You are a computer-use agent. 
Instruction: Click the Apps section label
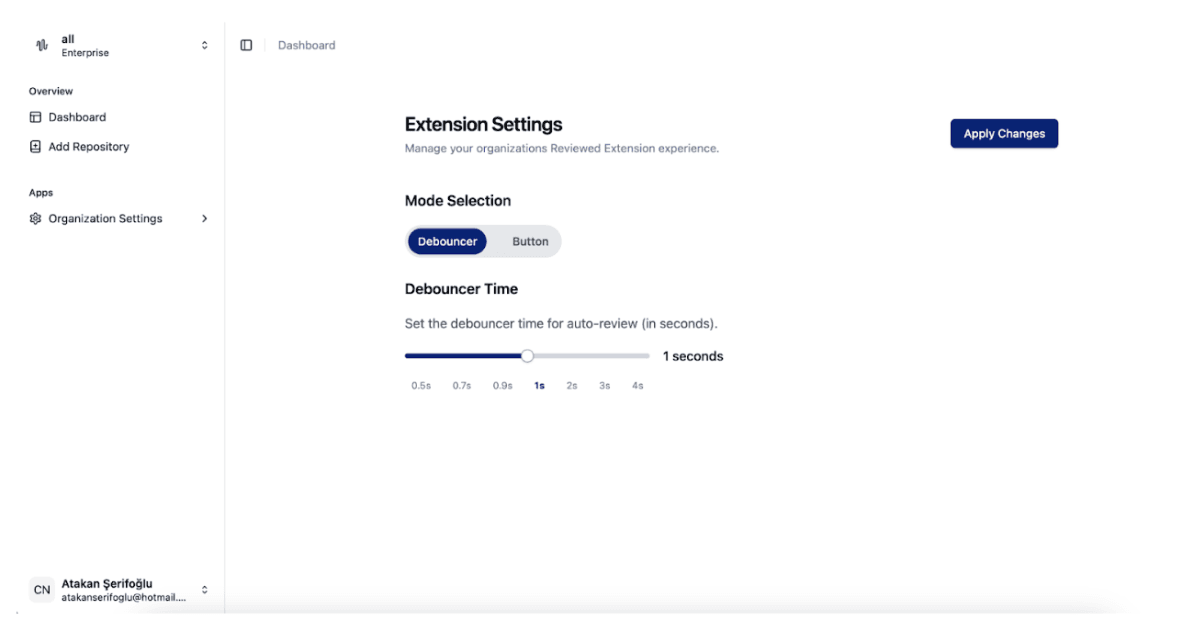tap(41, 193)
